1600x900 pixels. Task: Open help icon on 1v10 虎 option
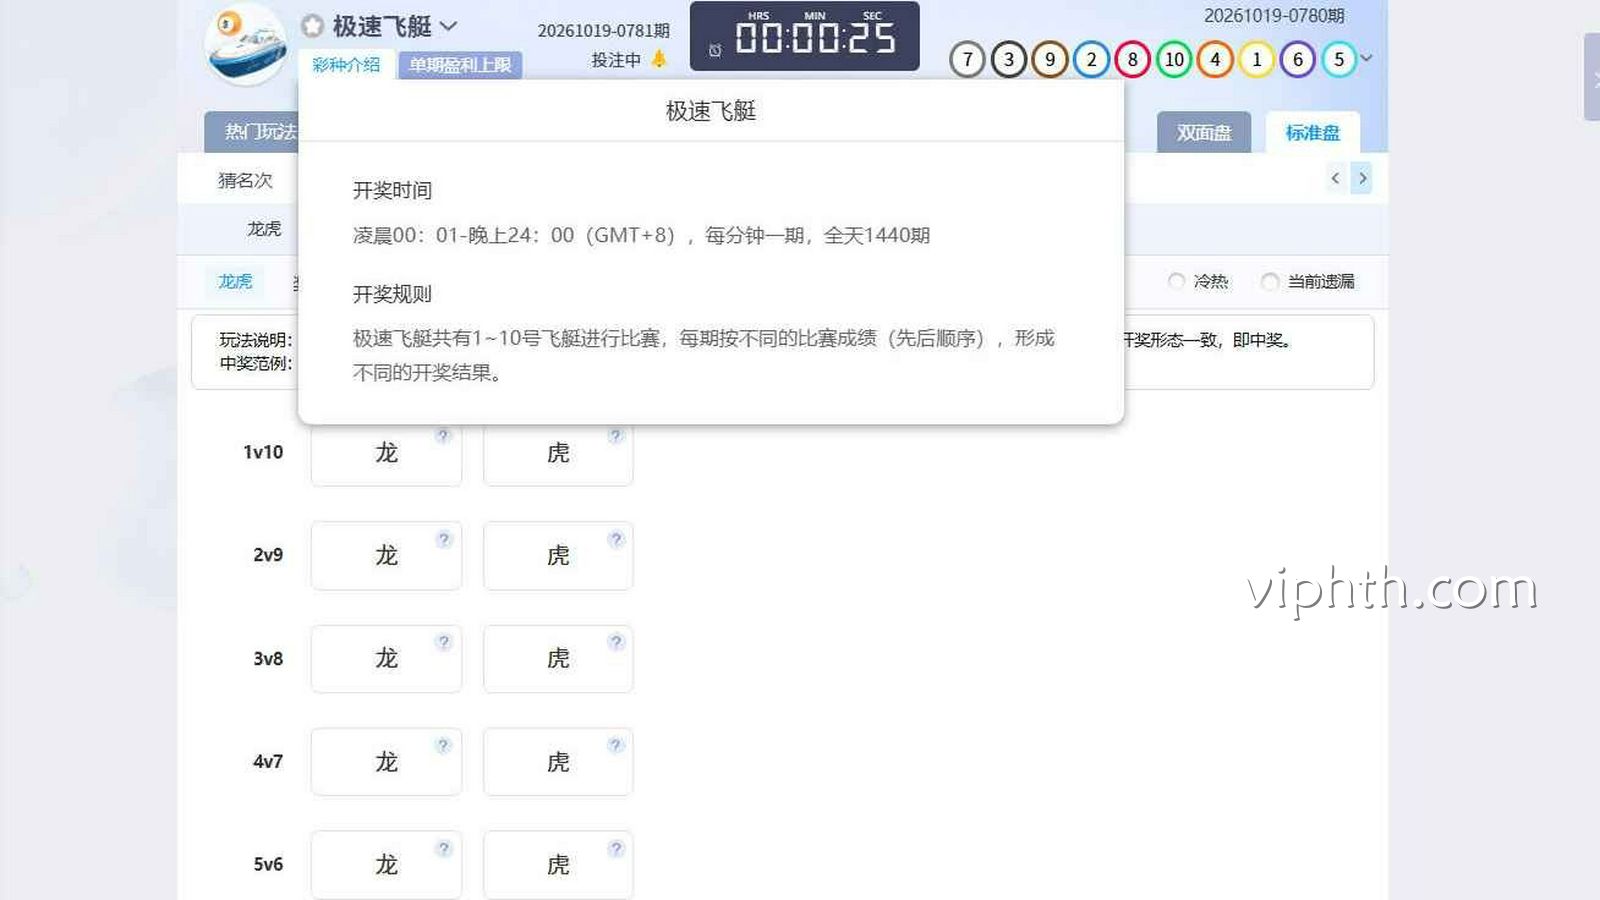click(x=616, y=435)
